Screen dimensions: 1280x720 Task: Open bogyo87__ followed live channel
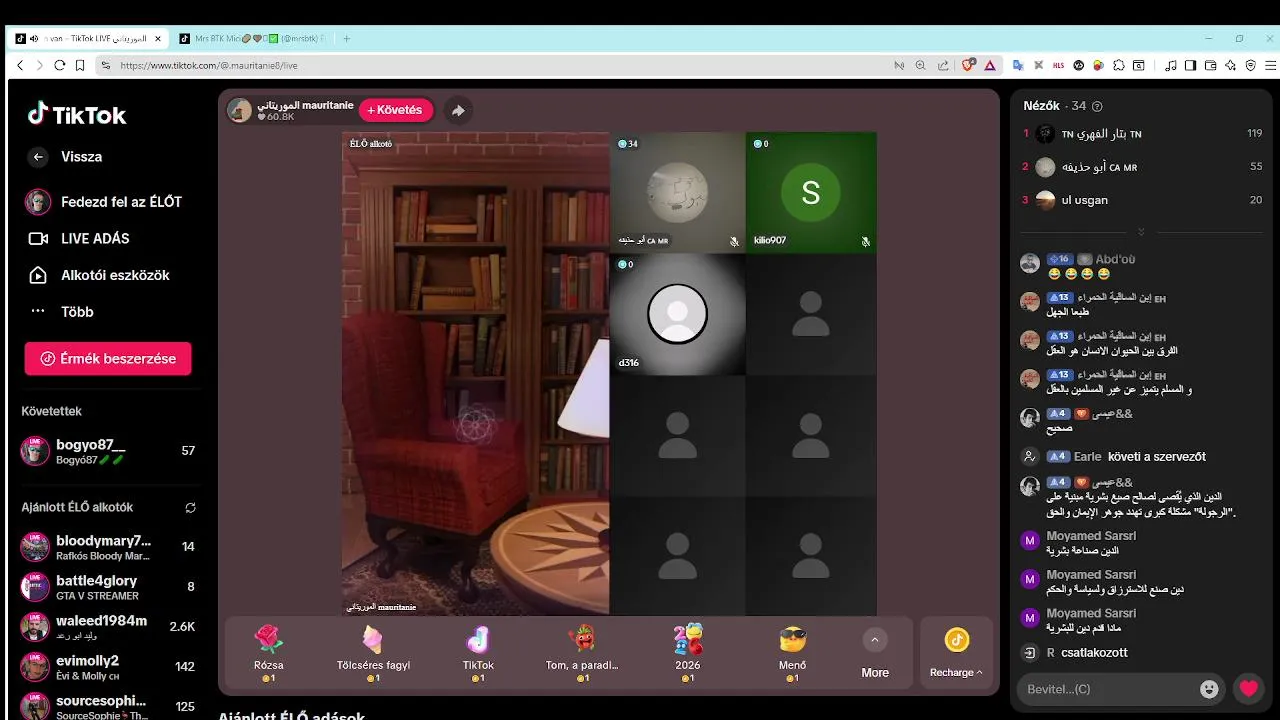click(108, 451)
